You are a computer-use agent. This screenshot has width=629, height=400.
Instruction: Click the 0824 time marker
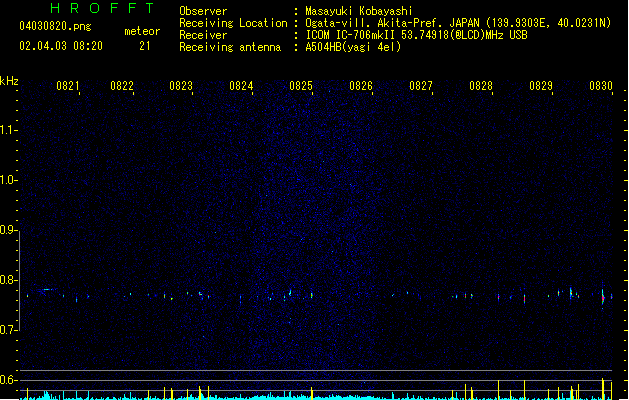tap(241, 86)
